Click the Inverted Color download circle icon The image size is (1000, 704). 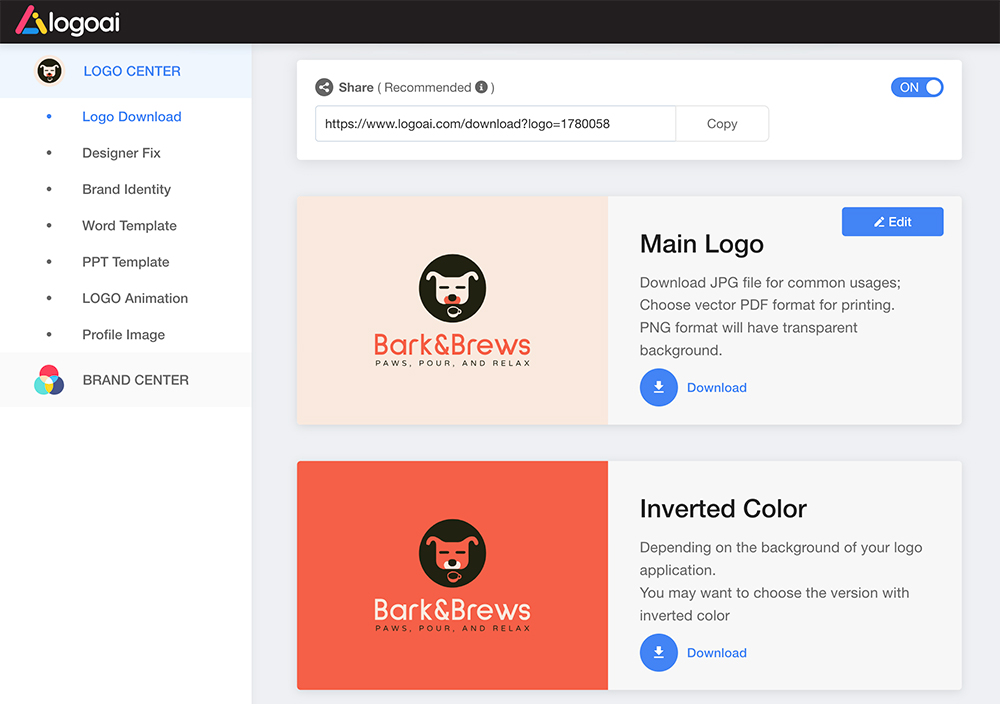coord(658,652)
